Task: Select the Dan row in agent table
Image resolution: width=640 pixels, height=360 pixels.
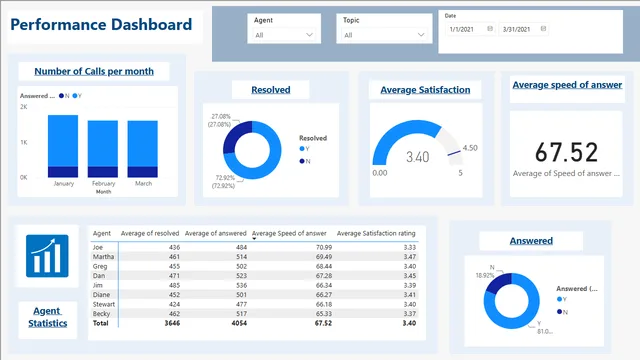Action: (x=254, y=276)
